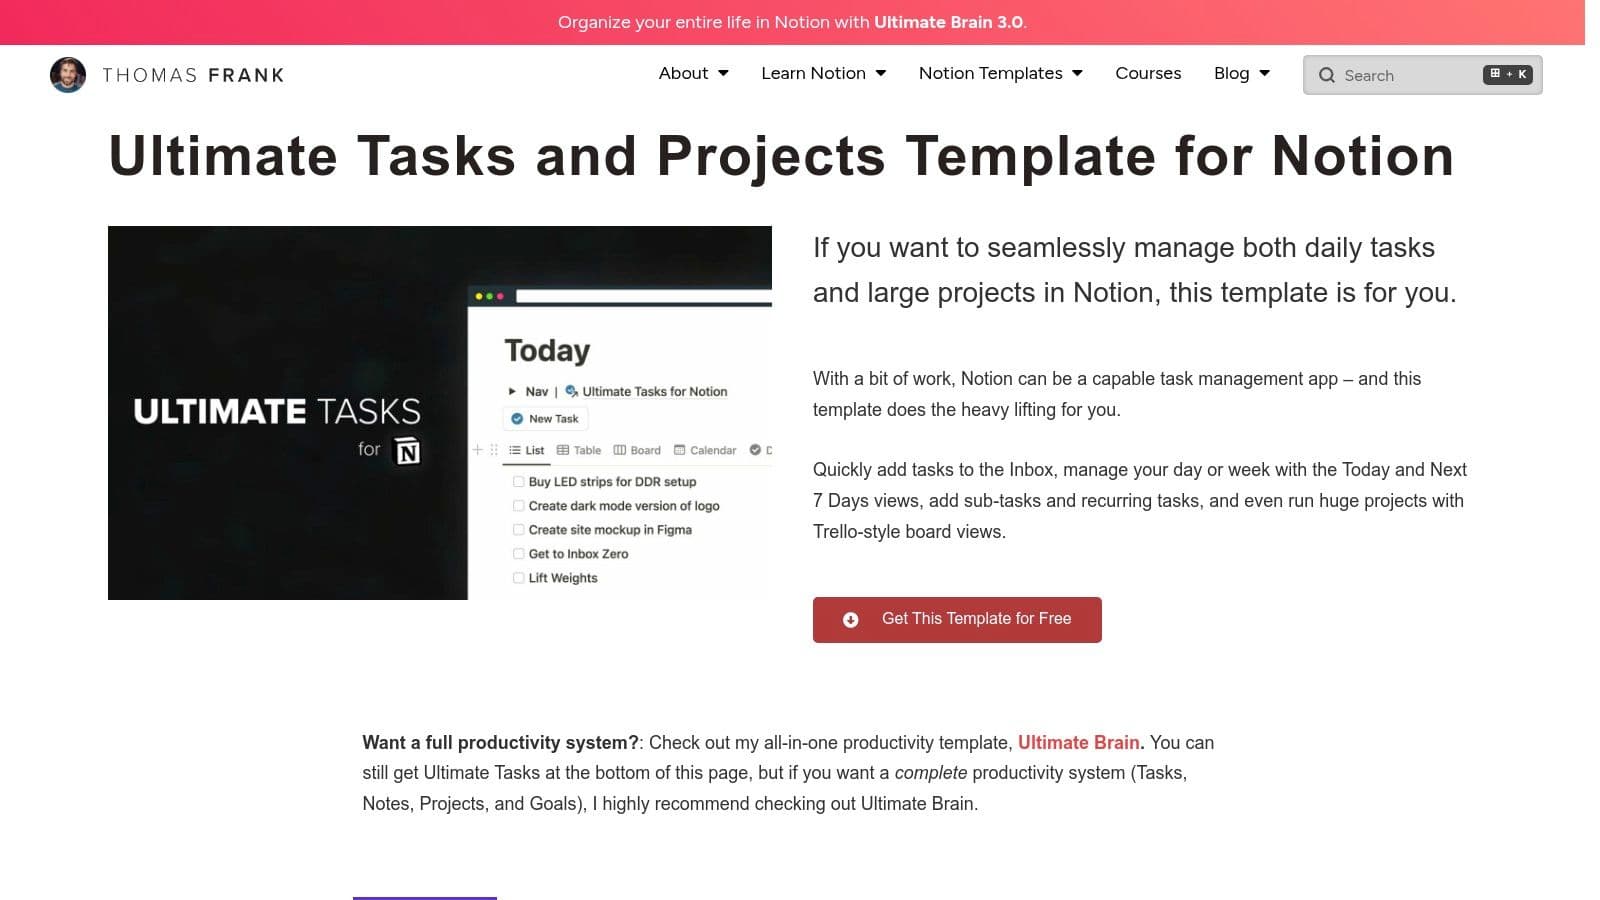The height and width of the screenshot is (900, 1600).
Task: Click Thomas Frank avatar photo logo
Action: pos(68,75)
